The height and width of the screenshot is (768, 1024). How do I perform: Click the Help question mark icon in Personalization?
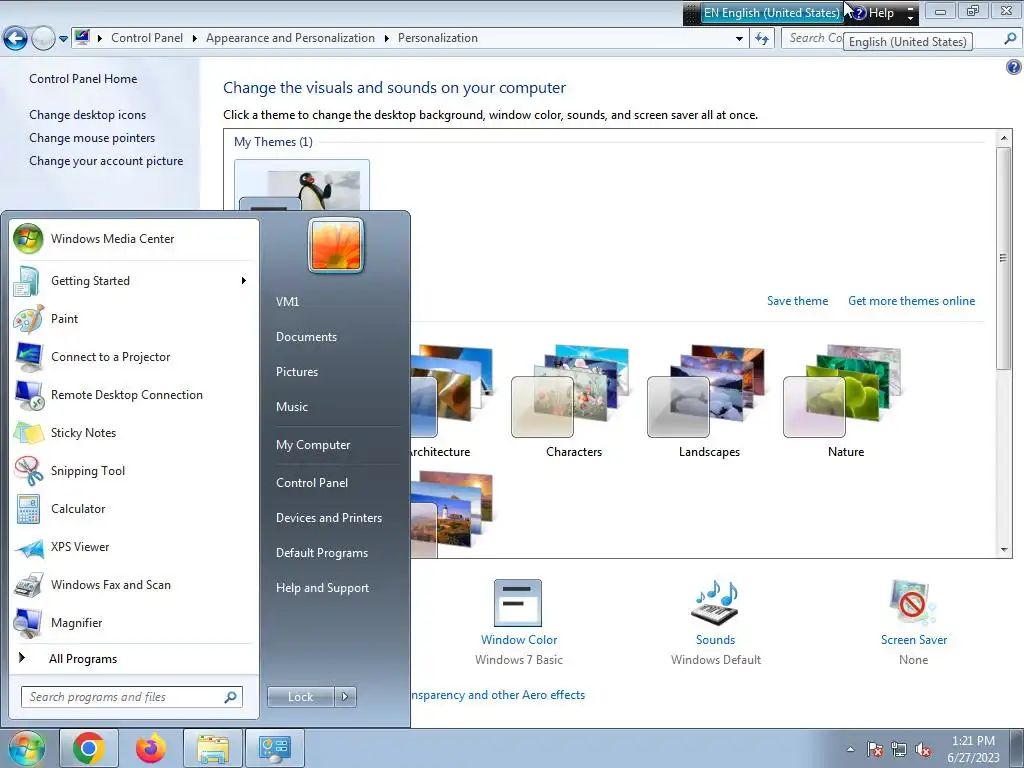1013,67
